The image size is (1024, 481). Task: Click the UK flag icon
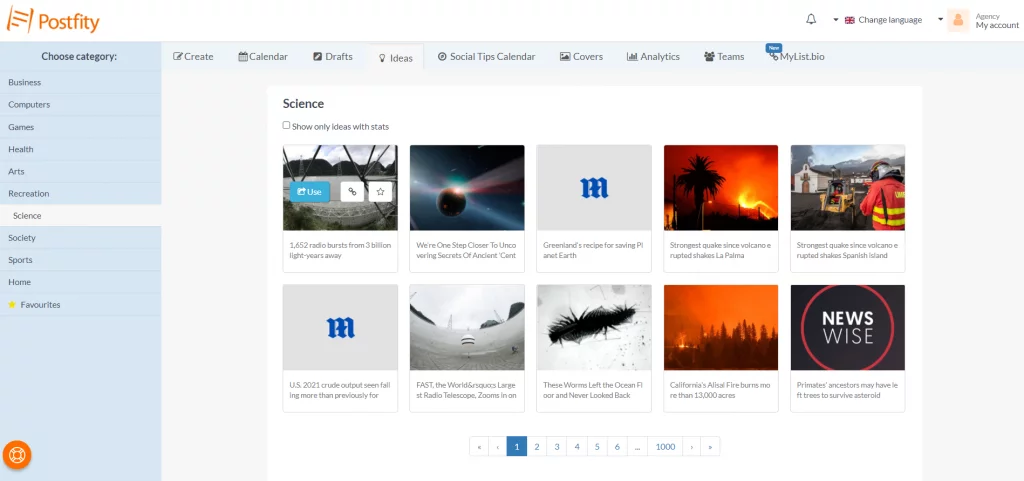tap(850, 20)
